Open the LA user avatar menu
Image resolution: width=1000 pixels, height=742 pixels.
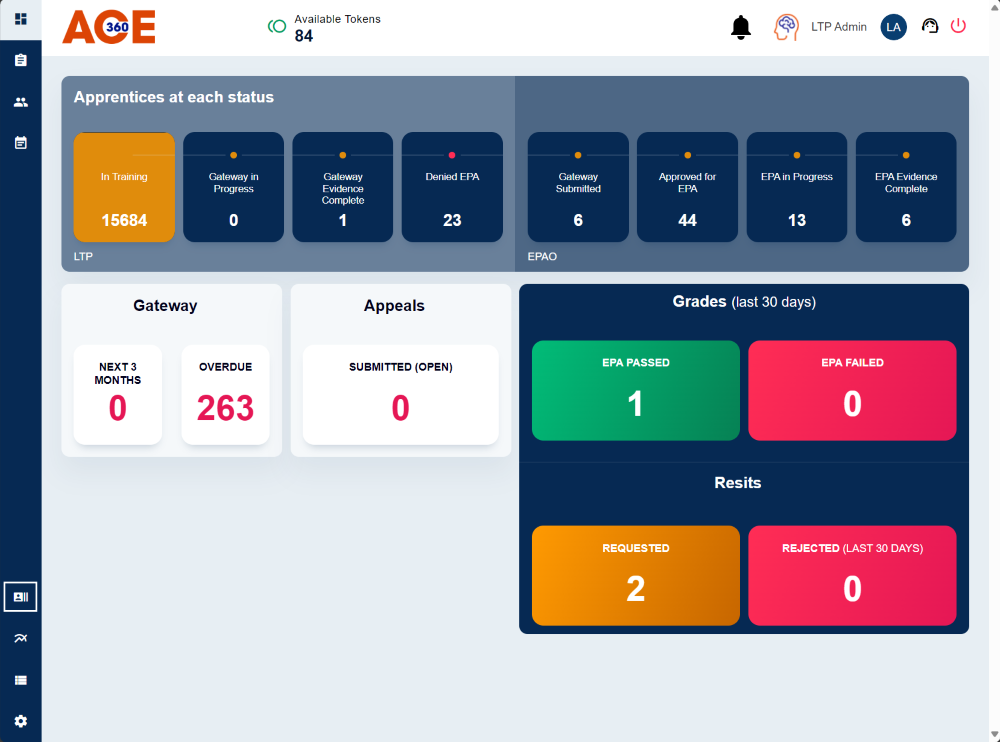click(893, 27)
